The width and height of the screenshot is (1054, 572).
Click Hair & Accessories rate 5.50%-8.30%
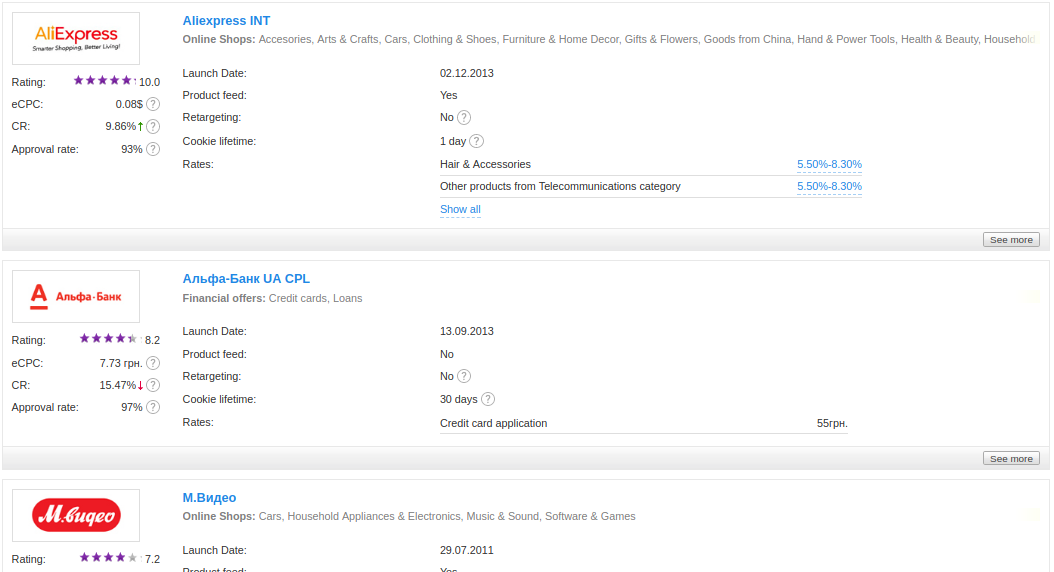point(829,165)
